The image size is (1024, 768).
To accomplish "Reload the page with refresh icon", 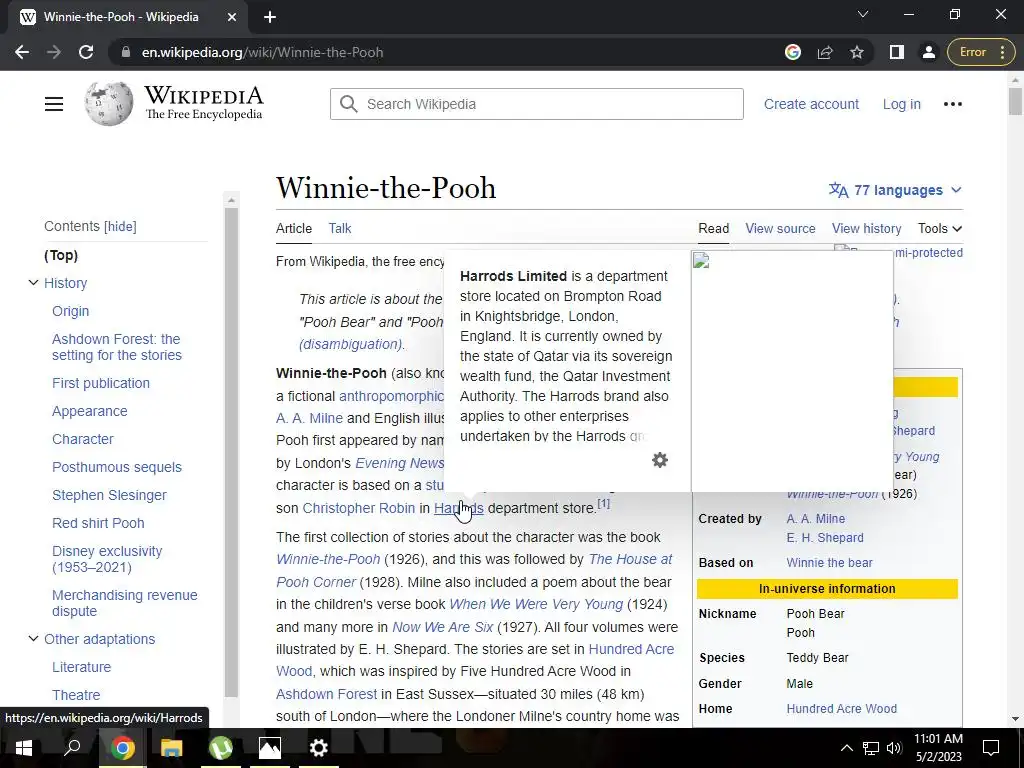I will click(x=86, y=52).
